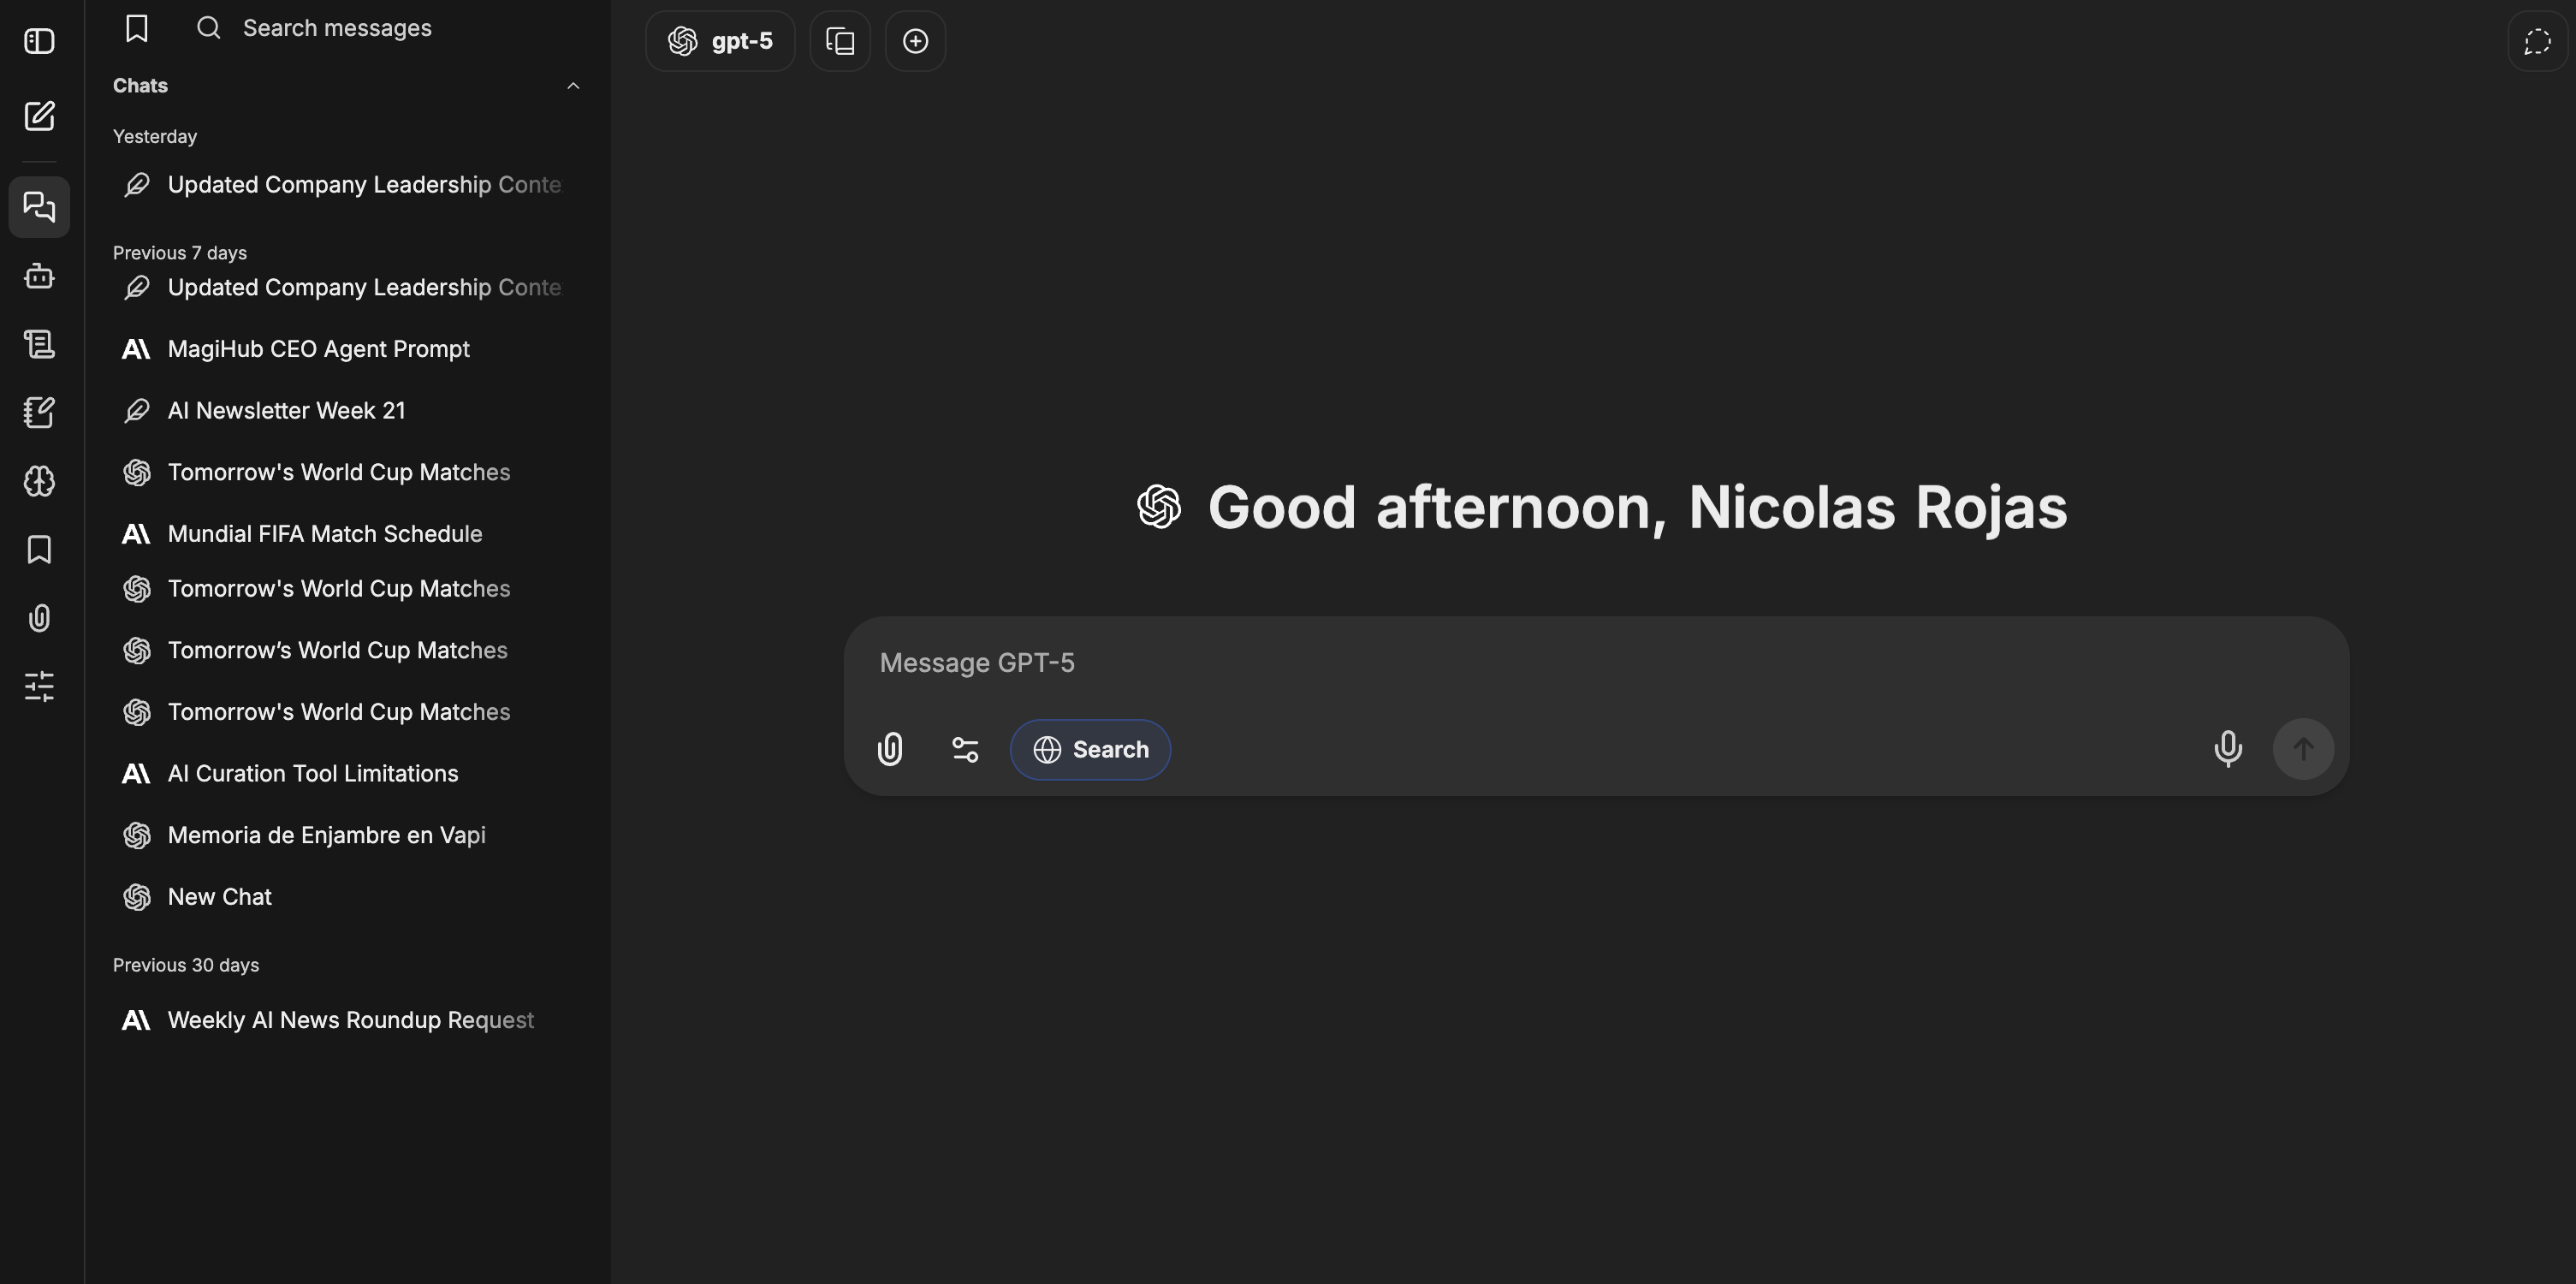This screenshot has height=1284, width=2576.
Task: Open the brain memories icon
Action: click(x=39, y=481)
